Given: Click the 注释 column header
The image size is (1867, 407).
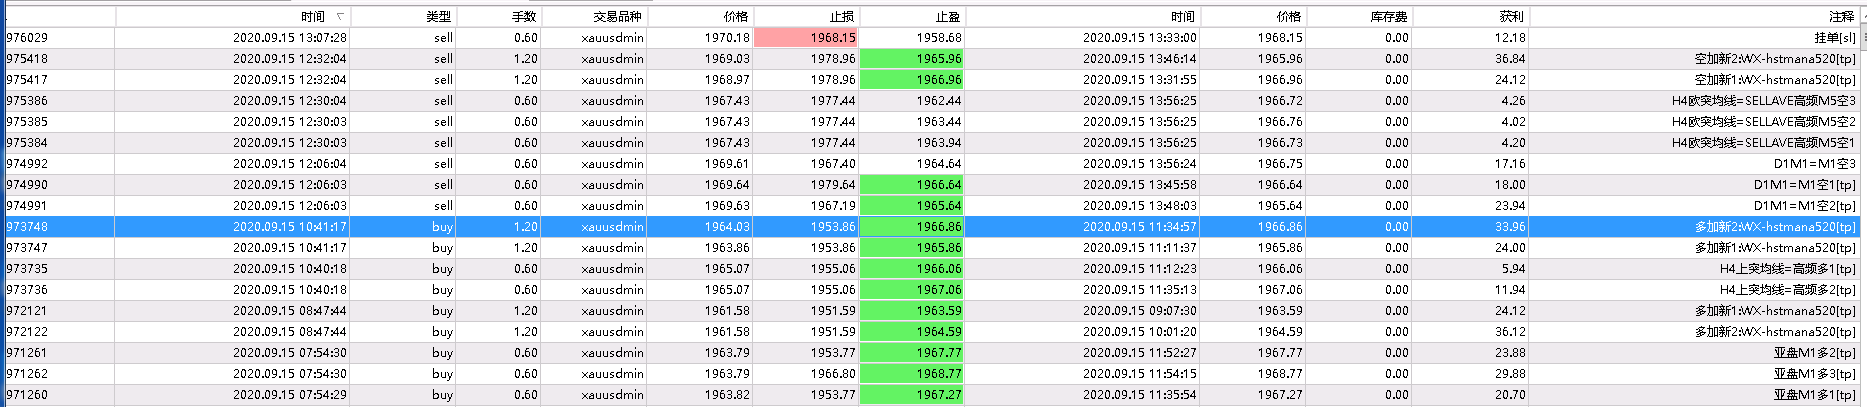Looking at the screenshot, I should [x=1842, y=16].
